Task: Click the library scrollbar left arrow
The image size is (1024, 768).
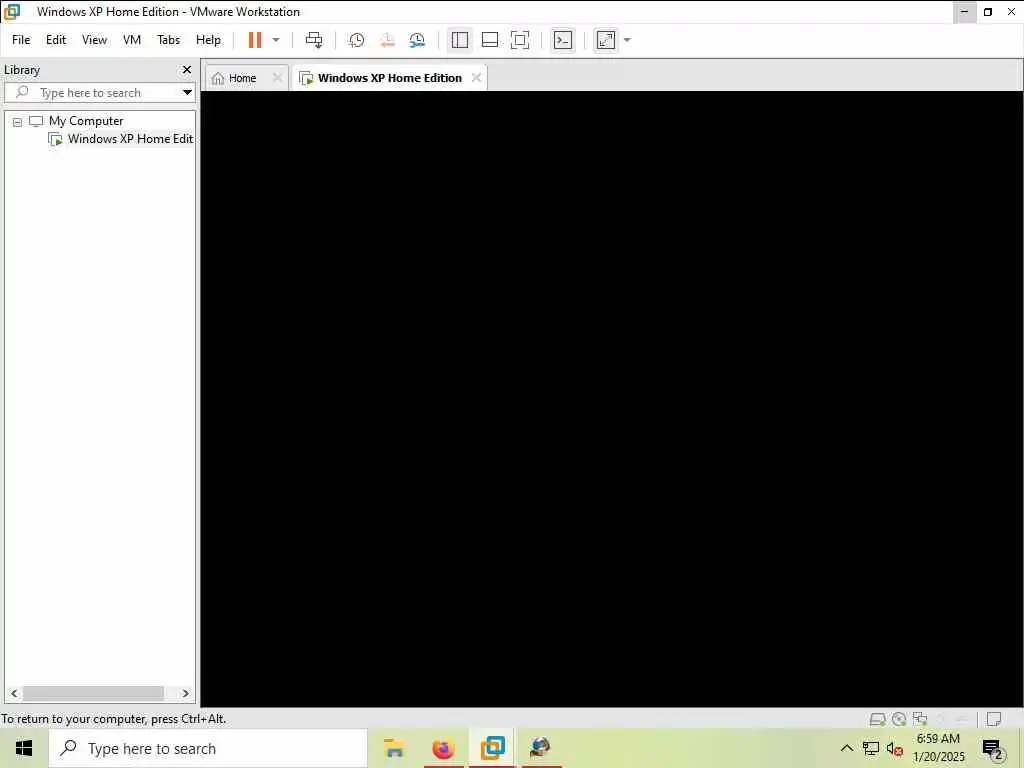Action: (x=14, y=694)
